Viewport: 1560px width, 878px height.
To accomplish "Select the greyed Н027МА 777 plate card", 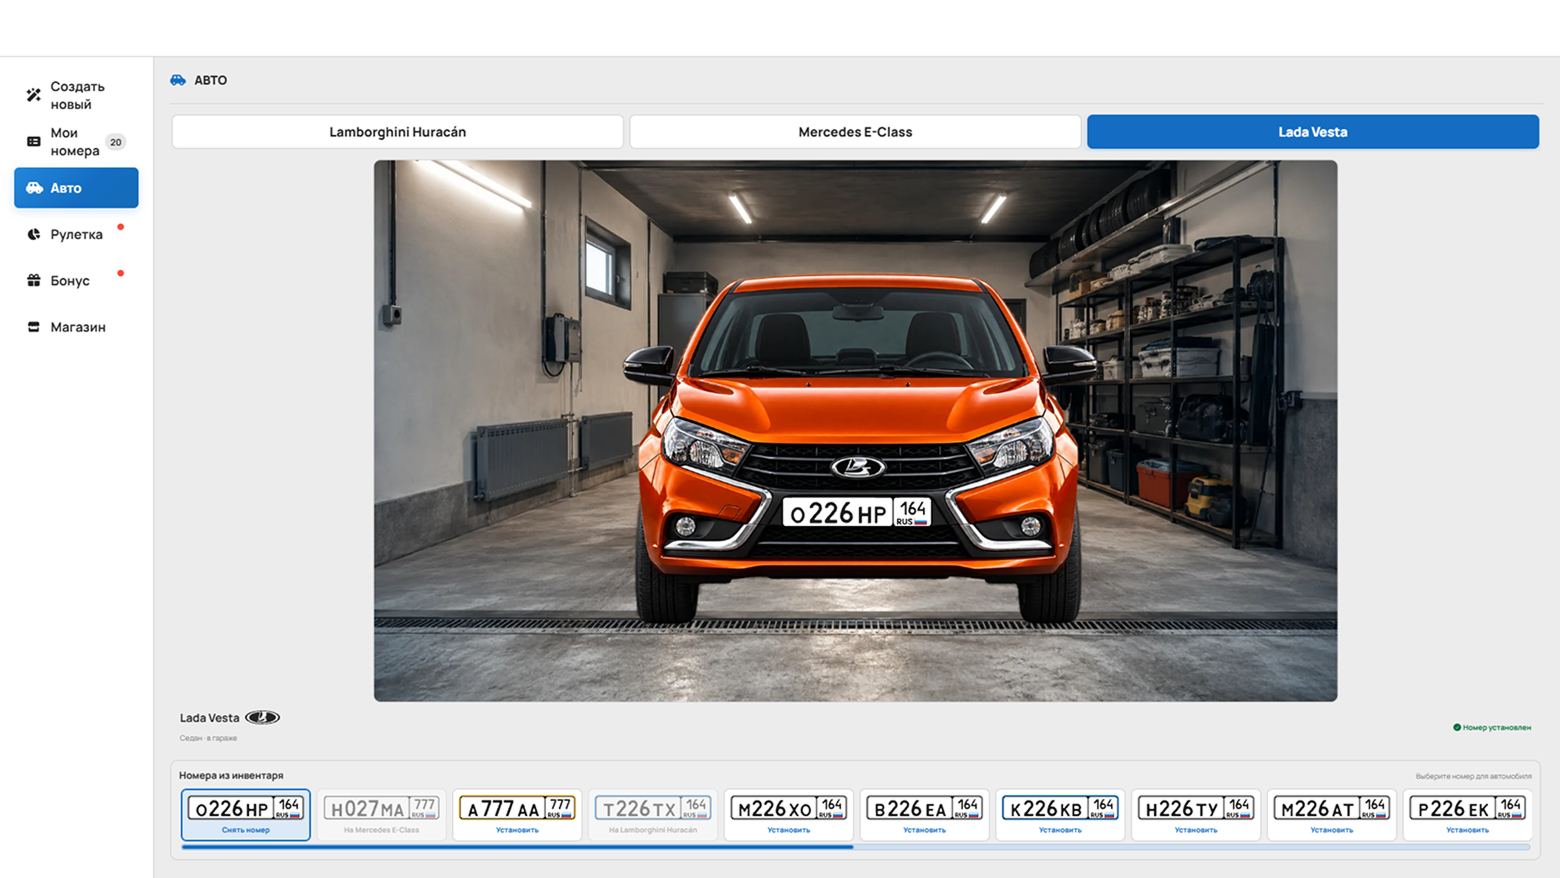I will [x=381, y=814].
